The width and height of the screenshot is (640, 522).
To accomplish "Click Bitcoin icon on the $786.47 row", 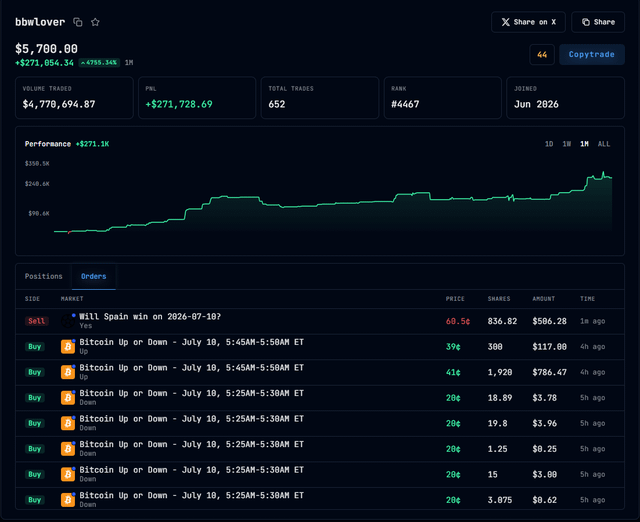I will click(x=68, y=372).
